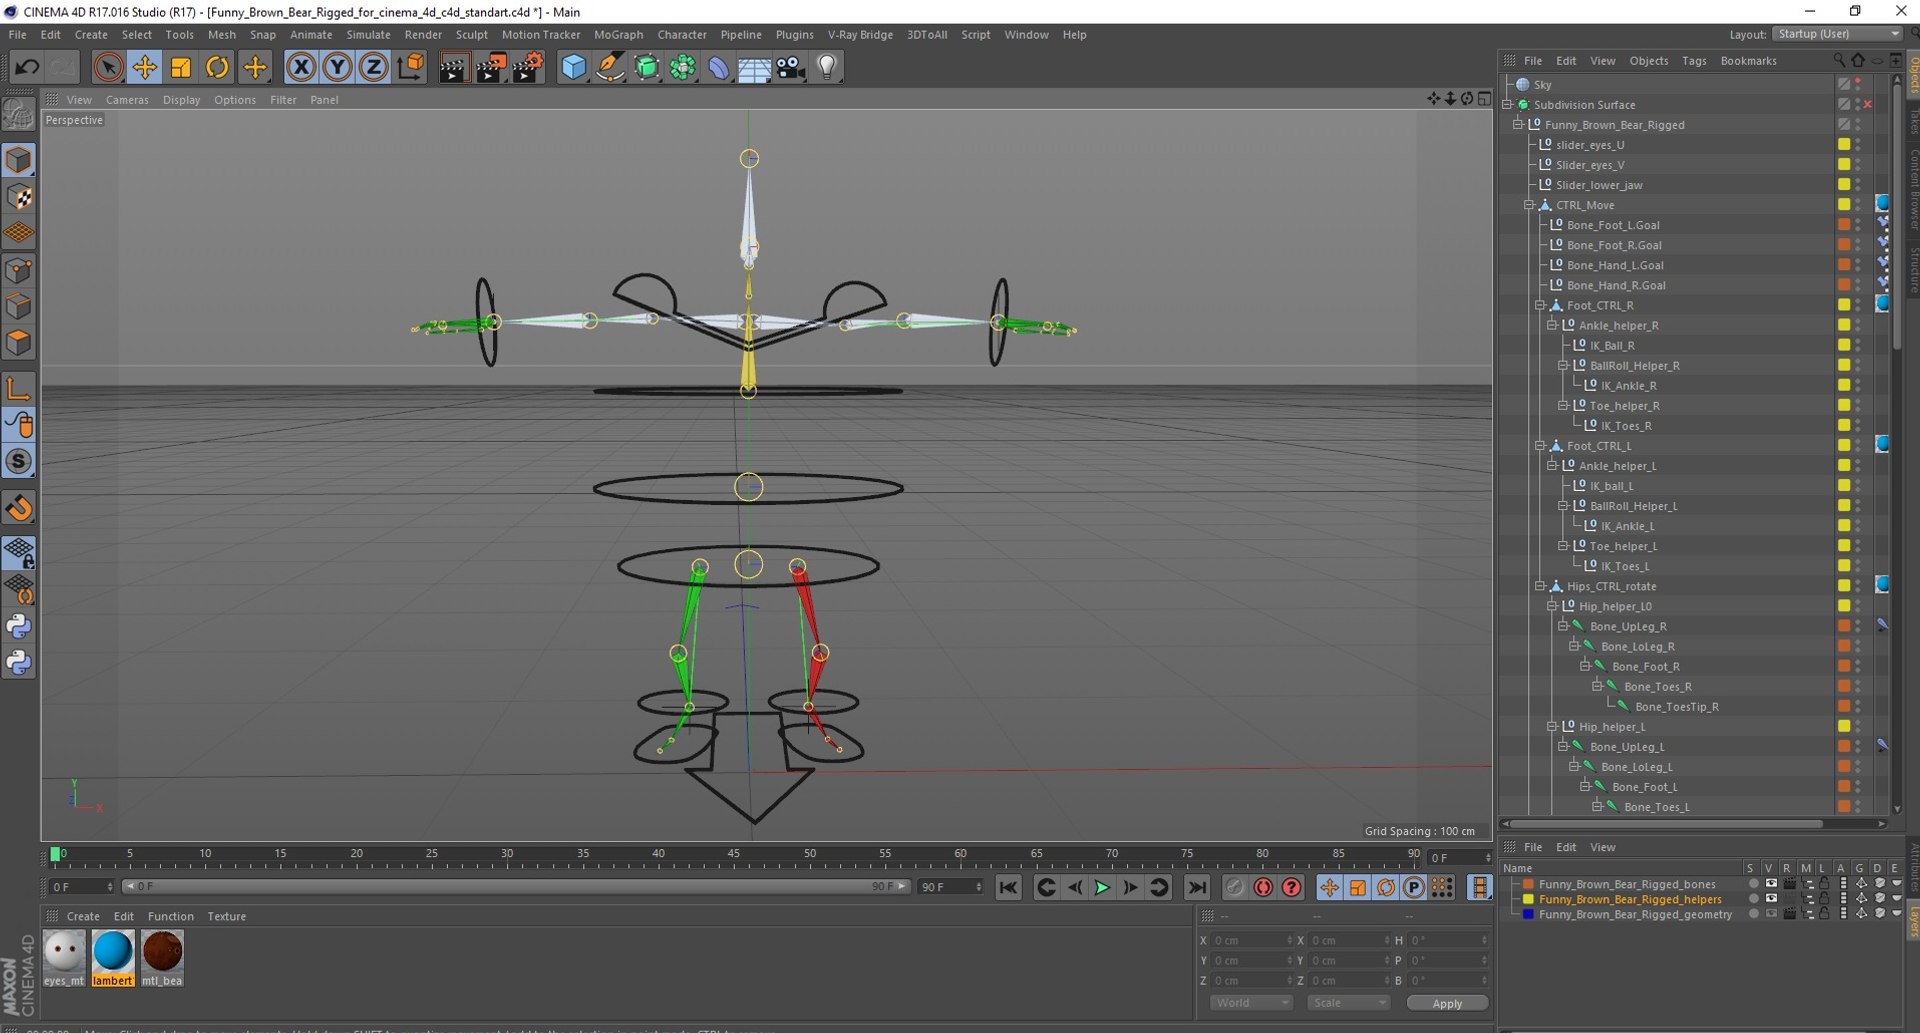1920x1033 pixels.
Task: Go to end of animation
Action: (1197, 887)
